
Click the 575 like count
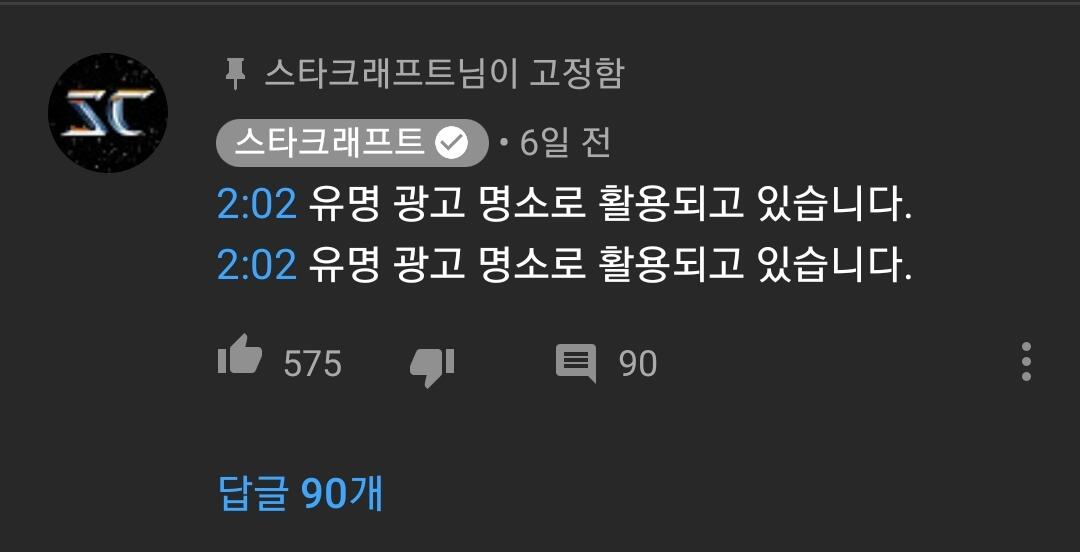coord(313,363)
